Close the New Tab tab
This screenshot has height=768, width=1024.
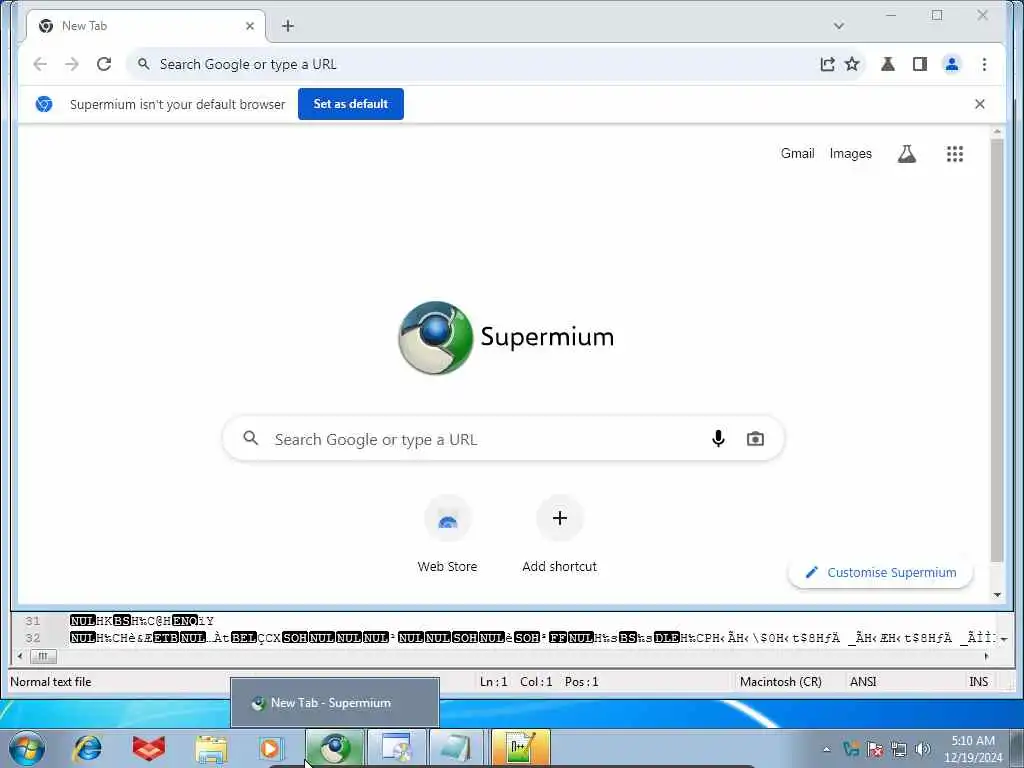(249, 26)
